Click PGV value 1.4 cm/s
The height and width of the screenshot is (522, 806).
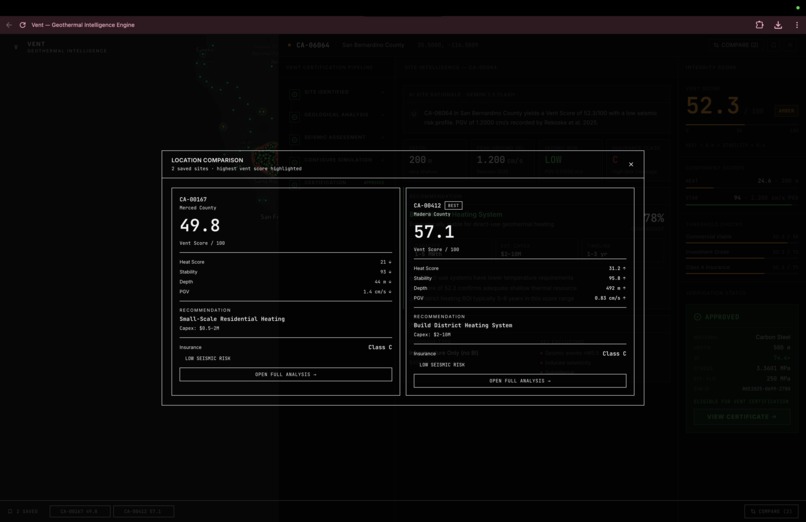(377, 292)
